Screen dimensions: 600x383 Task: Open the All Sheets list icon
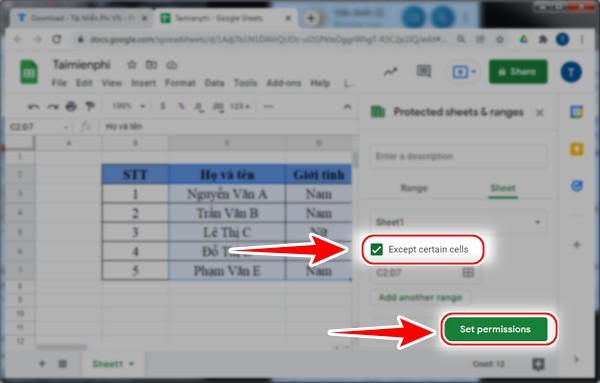tap(63, 363)
